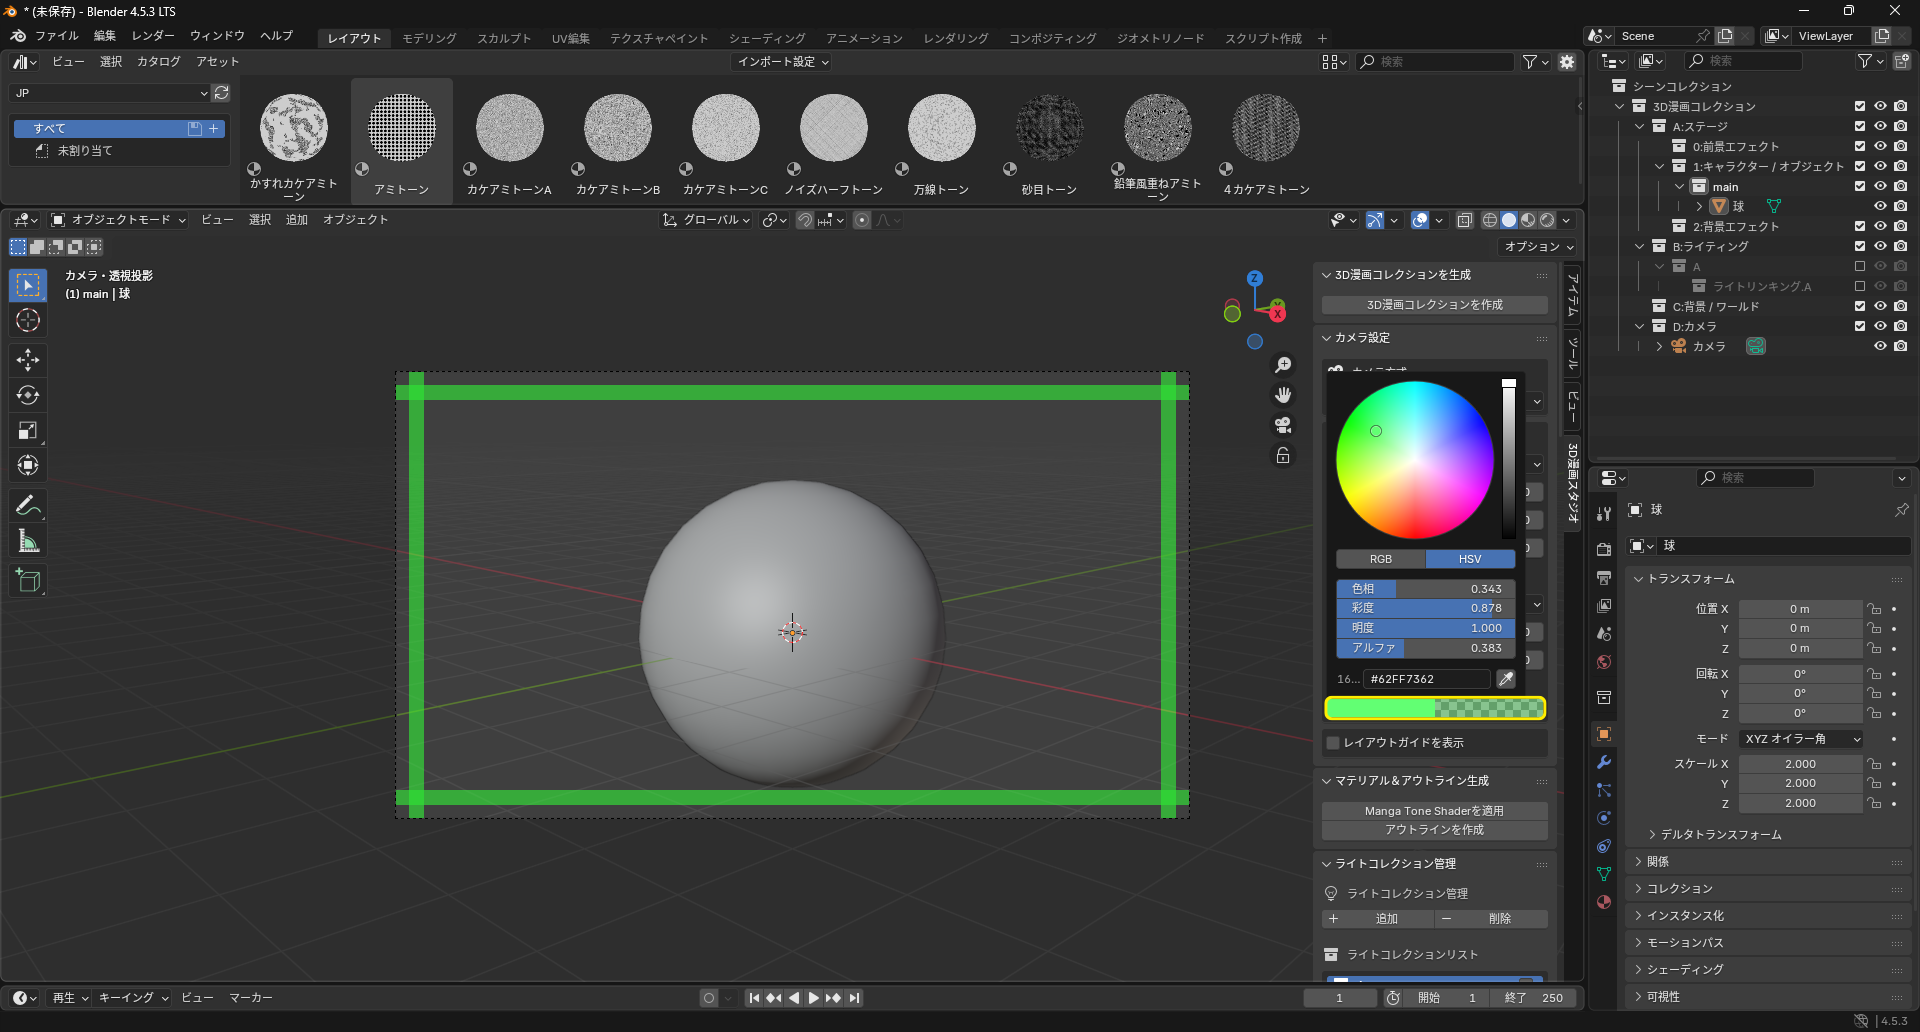This screenshot has height=1032, width=1920.
Task: Adjust the アルファ slider
Action: 1426,648
